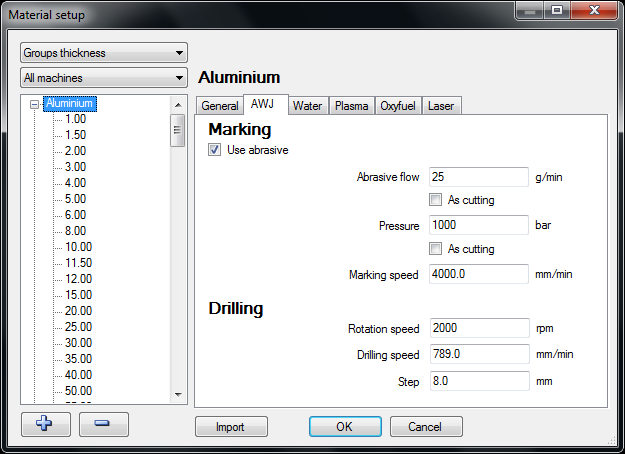Click the minus icon to remove material

point(103,423)
